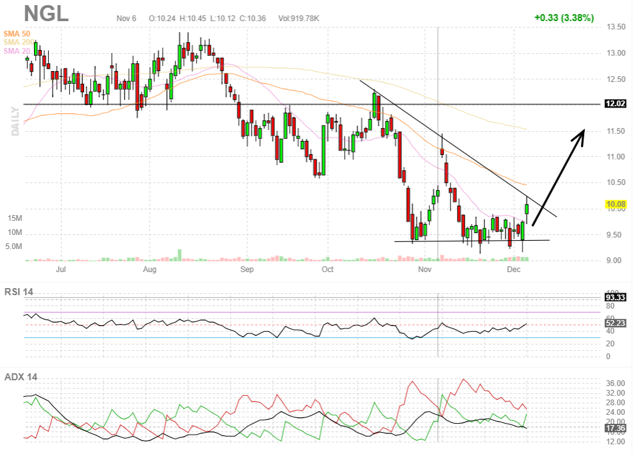Click the ADX axis label 28.00
The width and height of the screenshot is (640, 452).
pyautogui.click(x=616, y=403)
